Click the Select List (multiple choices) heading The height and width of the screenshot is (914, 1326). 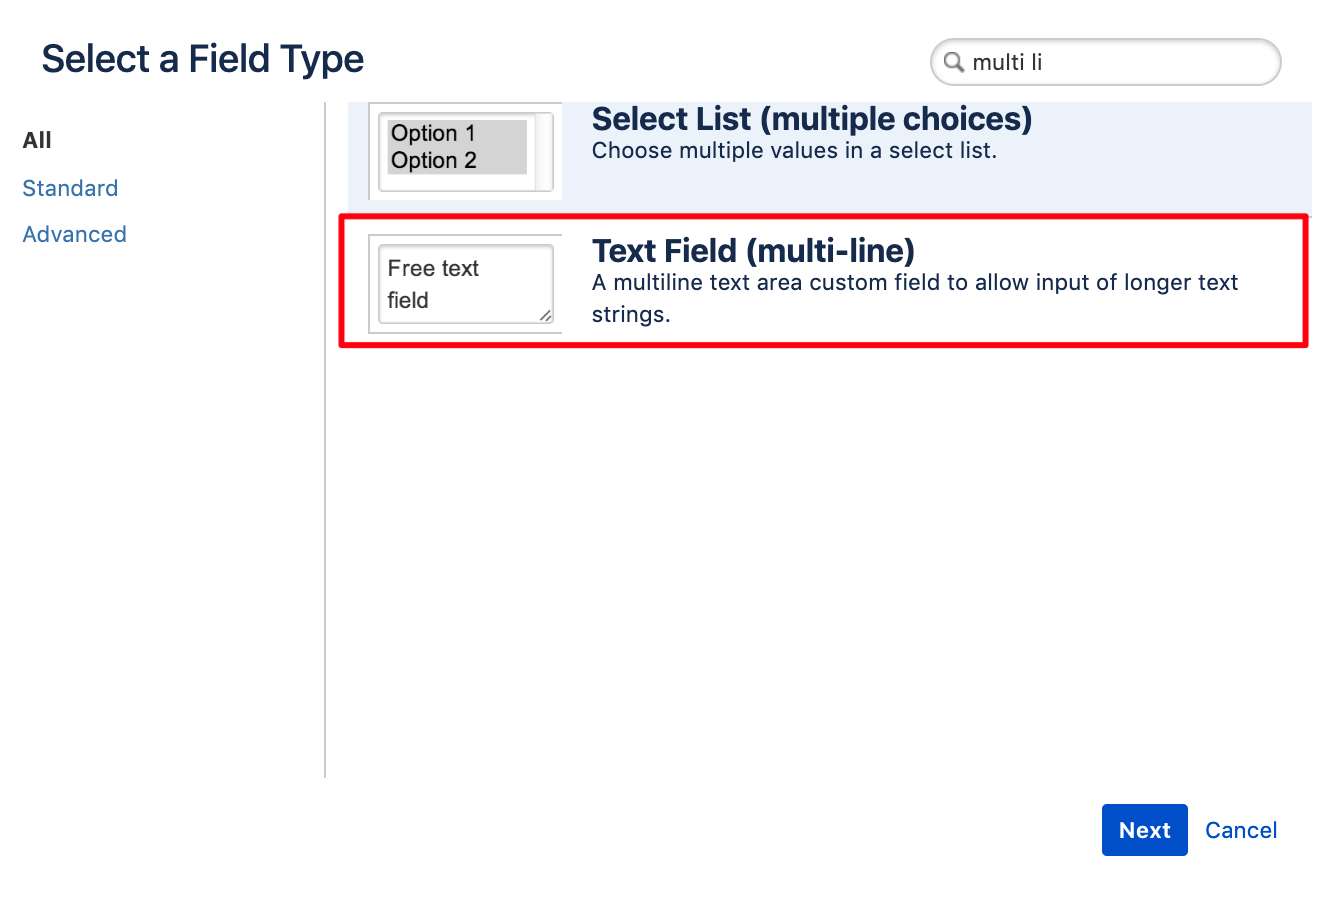click(812, 119)
